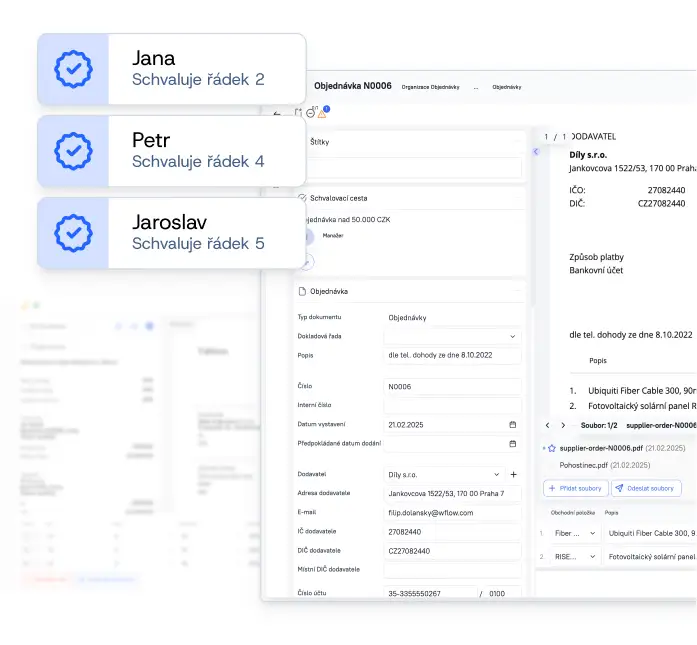The width and height of the screenshot is (697, 645).
Task: Click the bank code field 0100
Action: point(503,593)
